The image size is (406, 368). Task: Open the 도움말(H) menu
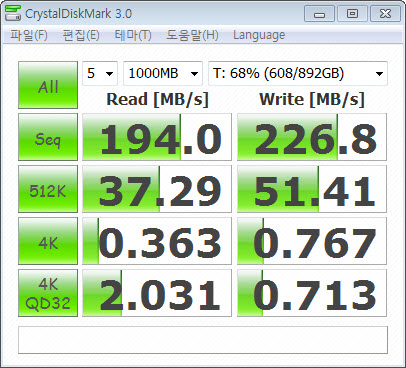coord(192,35)
